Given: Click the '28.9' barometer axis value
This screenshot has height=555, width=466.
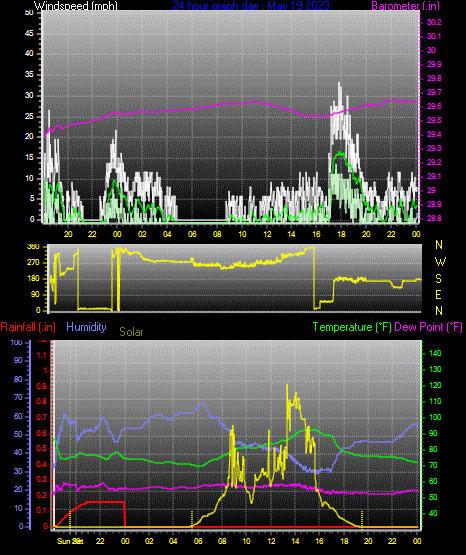Looking at the screenshot, I should (434, 205).
